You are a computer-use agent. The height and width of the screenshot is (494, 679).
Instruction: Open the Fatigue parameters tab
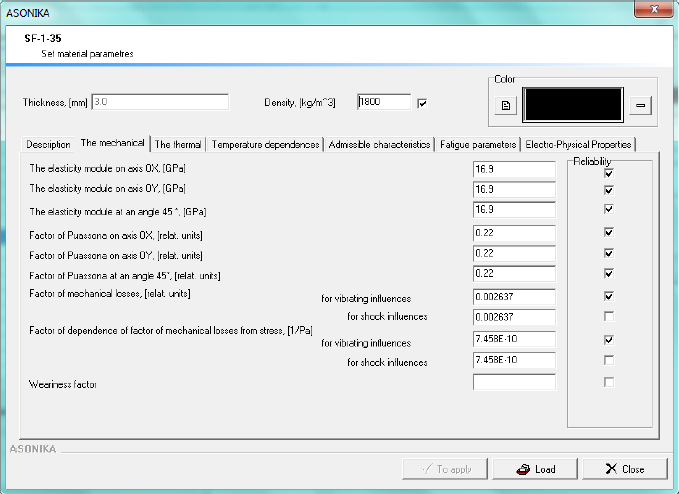pyautogui.click(x=479, y=144)
